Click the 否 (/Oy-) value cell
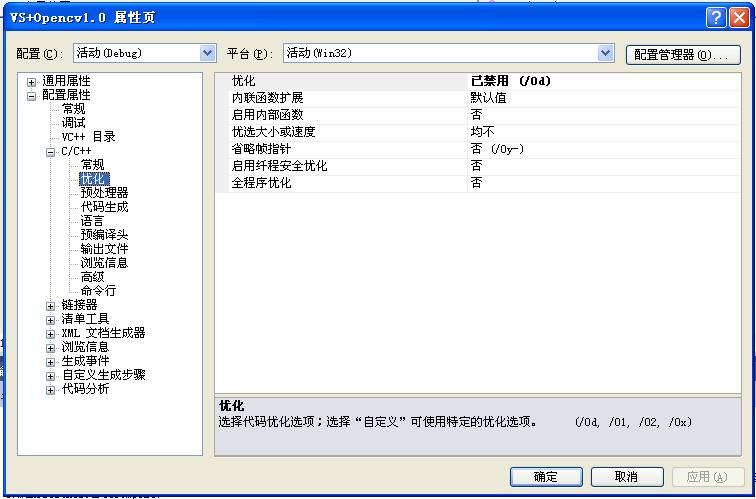 (604, 149)
